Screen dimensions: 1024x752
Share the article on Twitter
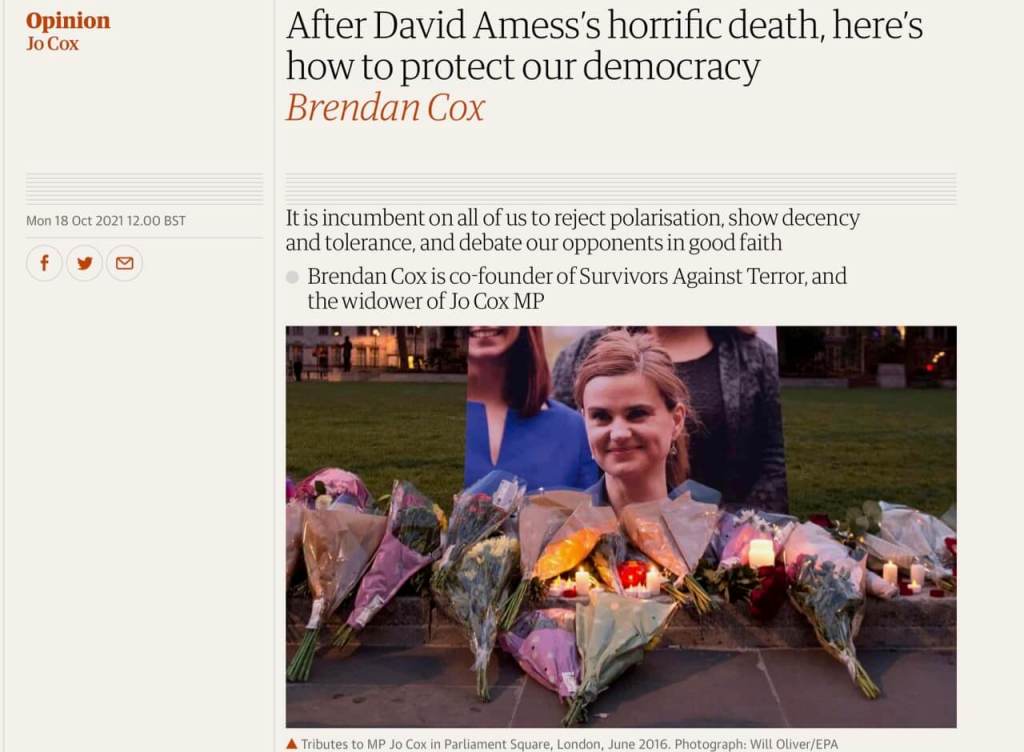pos(84,263)
